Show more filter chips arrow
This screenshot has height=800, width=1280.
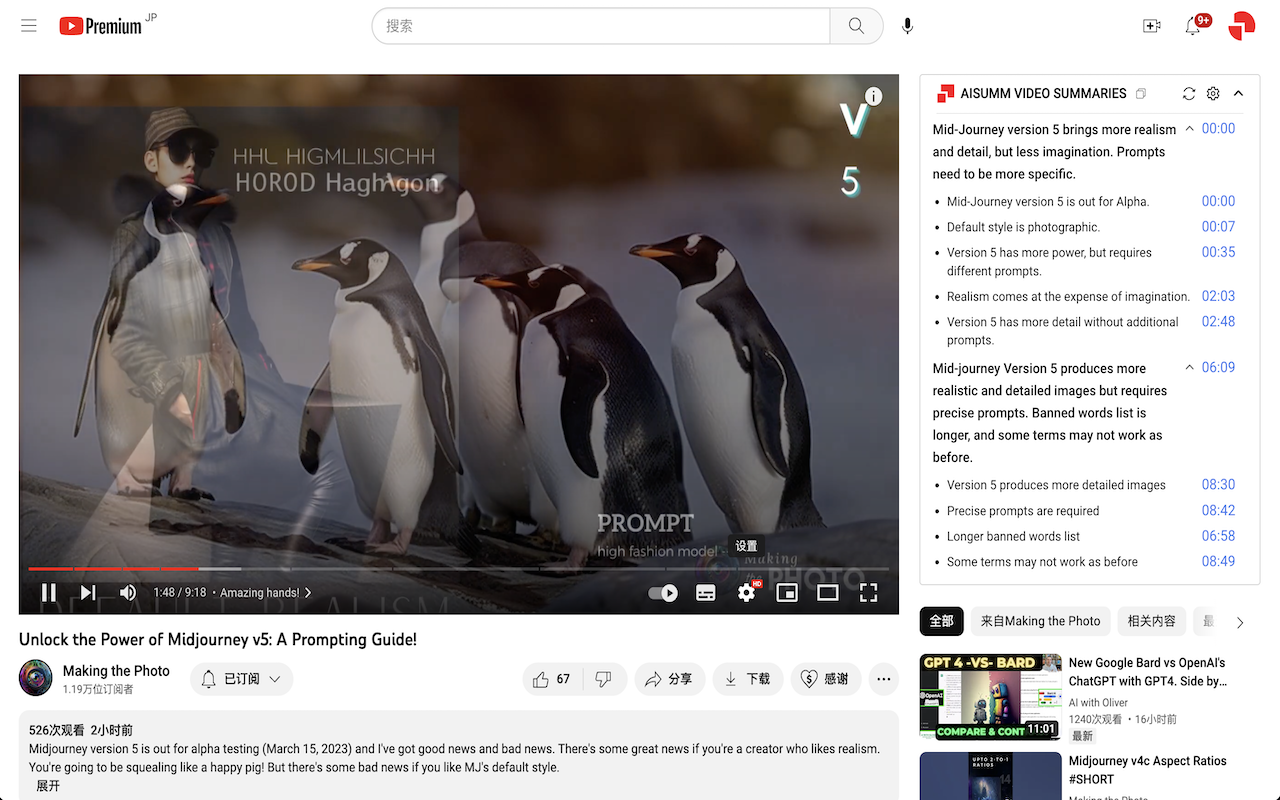(1240, 622)
